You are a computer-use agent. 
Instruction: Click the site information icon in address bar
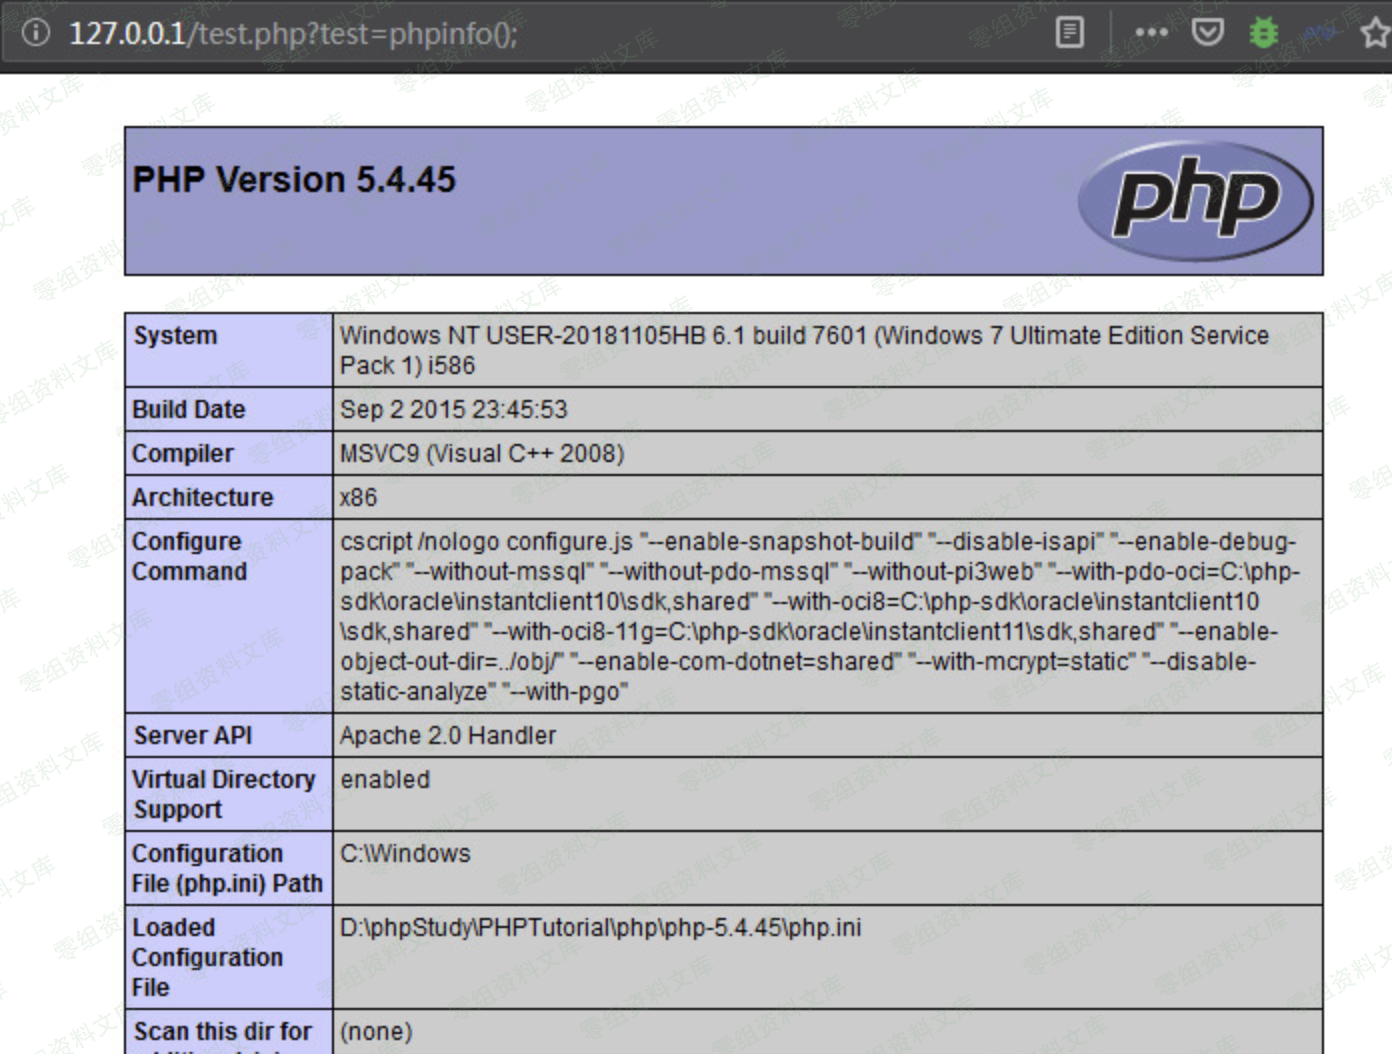click(x=36, y=33)
